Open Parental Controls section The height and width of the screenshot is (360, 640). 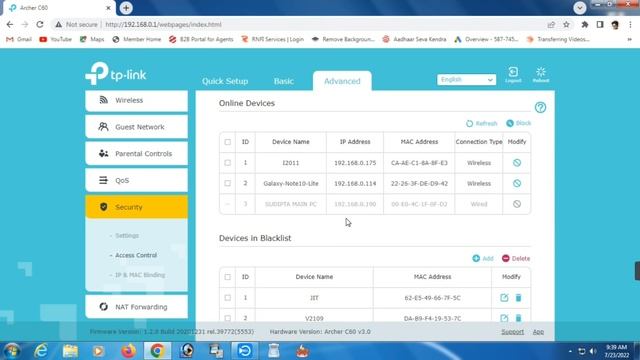pos(136,153)
